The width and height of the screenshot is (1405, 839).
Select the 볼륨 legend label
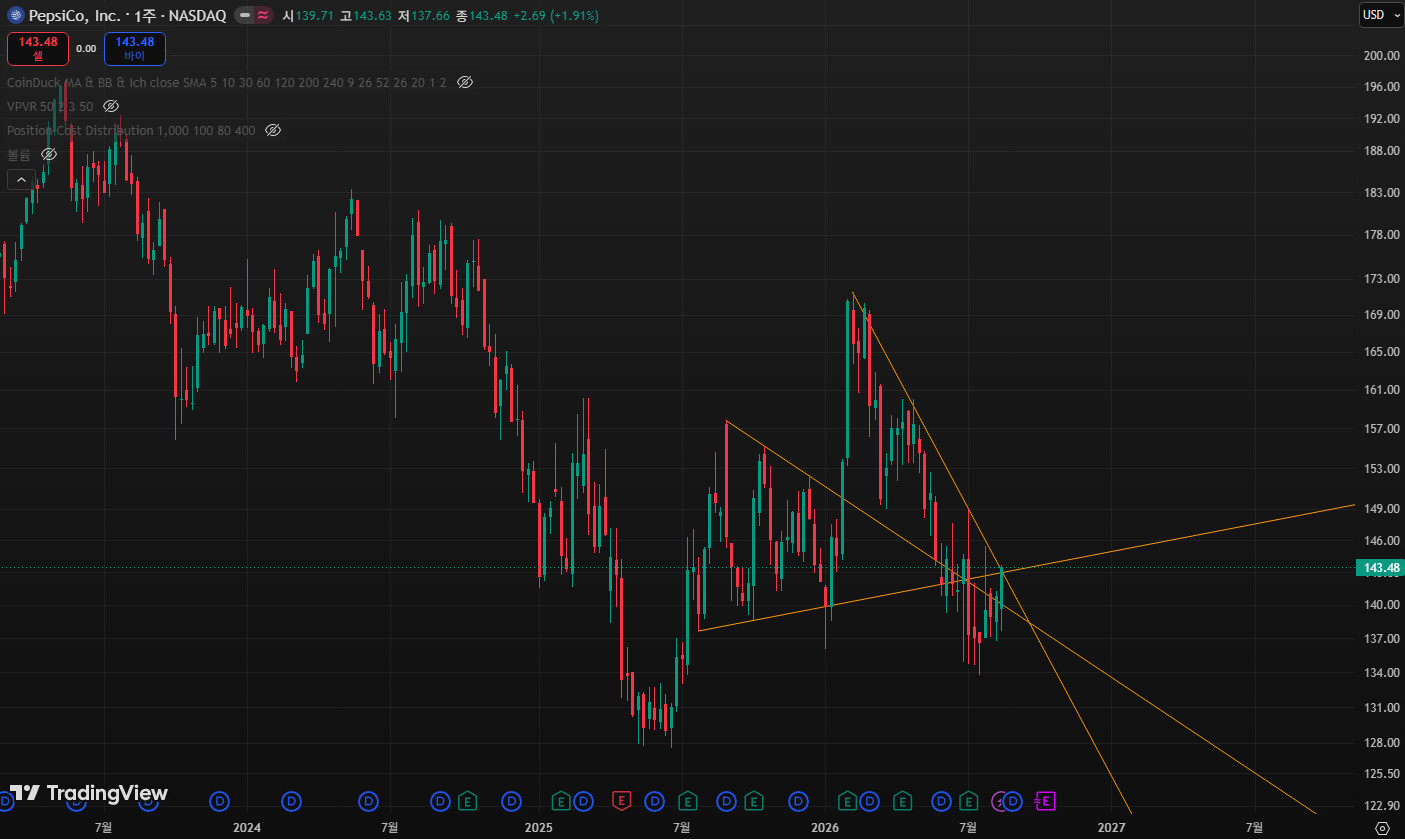(19, 154)
